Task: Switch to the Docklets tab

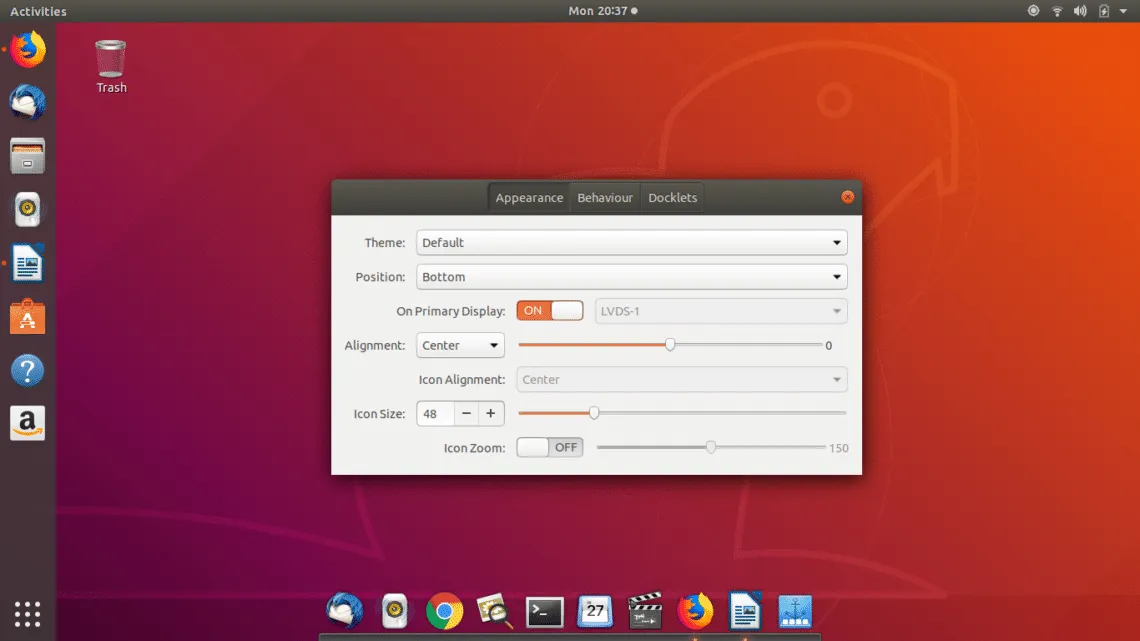Action: [x=672, y=198]
